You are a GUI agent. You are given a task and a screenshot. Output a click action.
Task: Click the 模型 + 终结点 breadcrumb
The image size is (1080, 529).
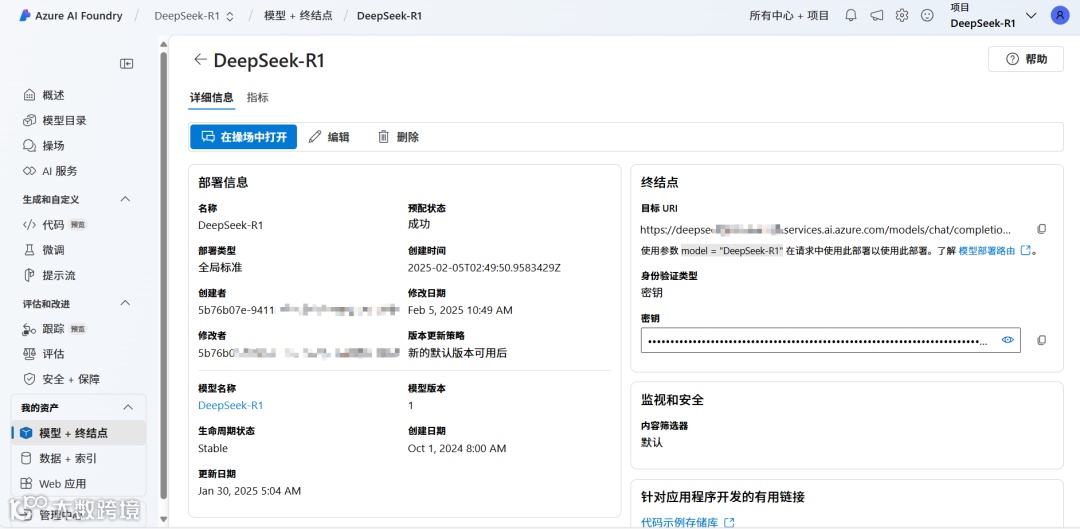298,16
